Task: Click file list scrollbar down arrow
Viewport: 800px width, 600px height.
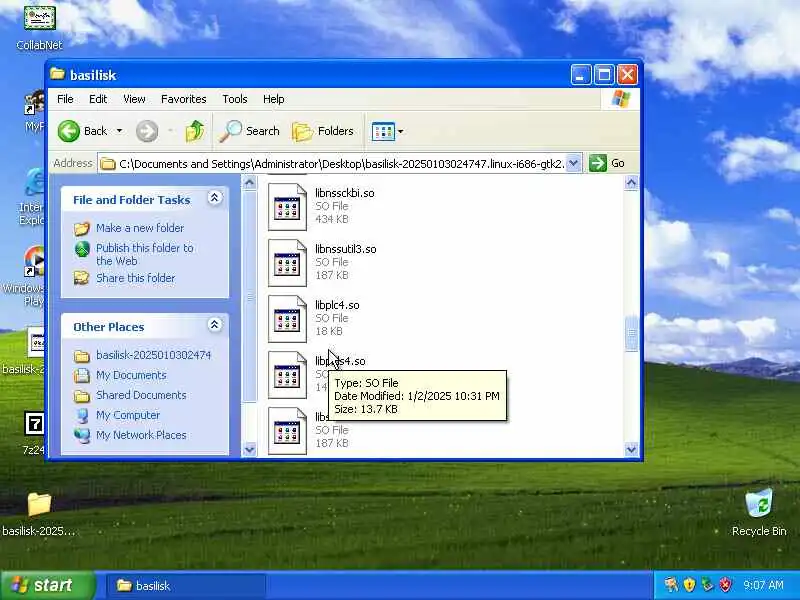Action: point(631,449)
